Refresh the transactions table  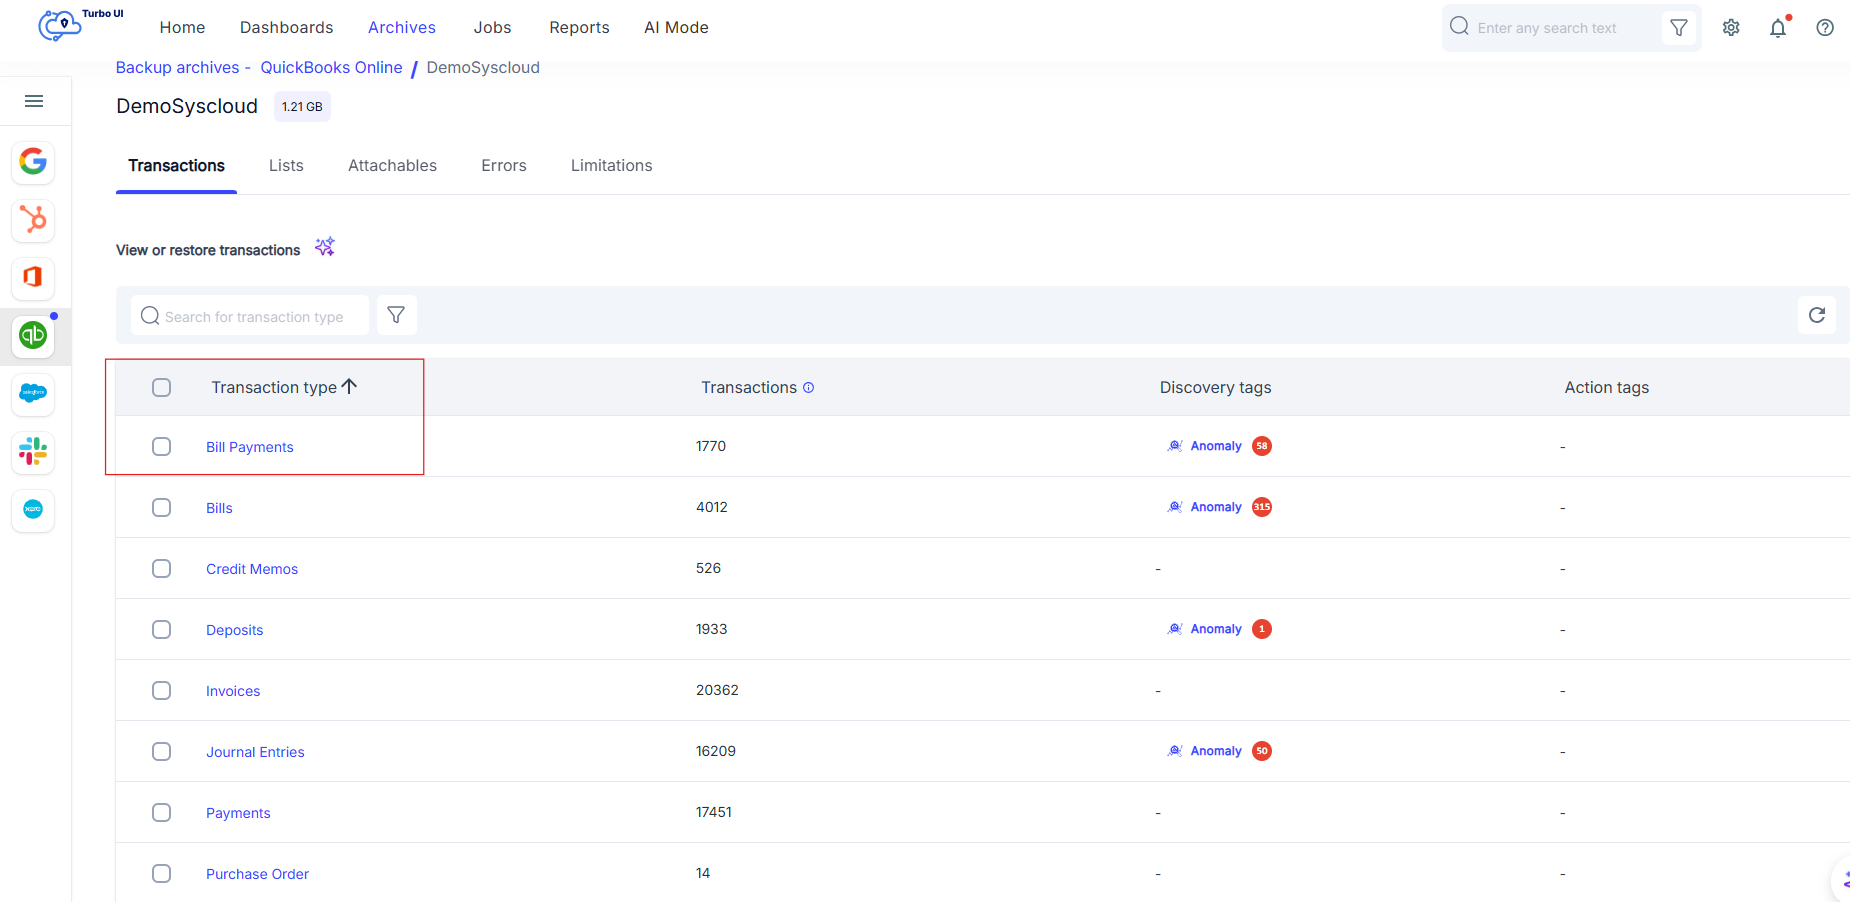(x=1817, y=315)
